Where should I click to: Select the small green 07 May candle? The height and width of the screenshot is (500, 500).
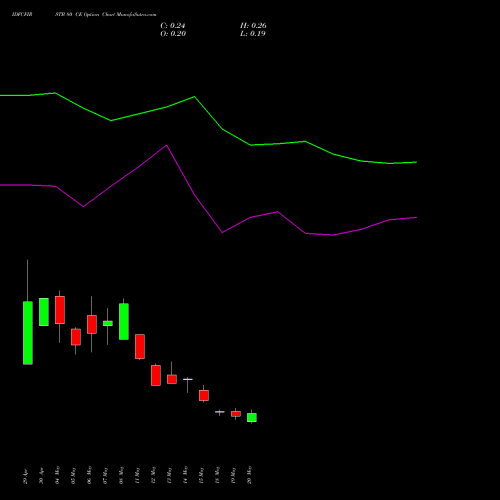[108, 323]
